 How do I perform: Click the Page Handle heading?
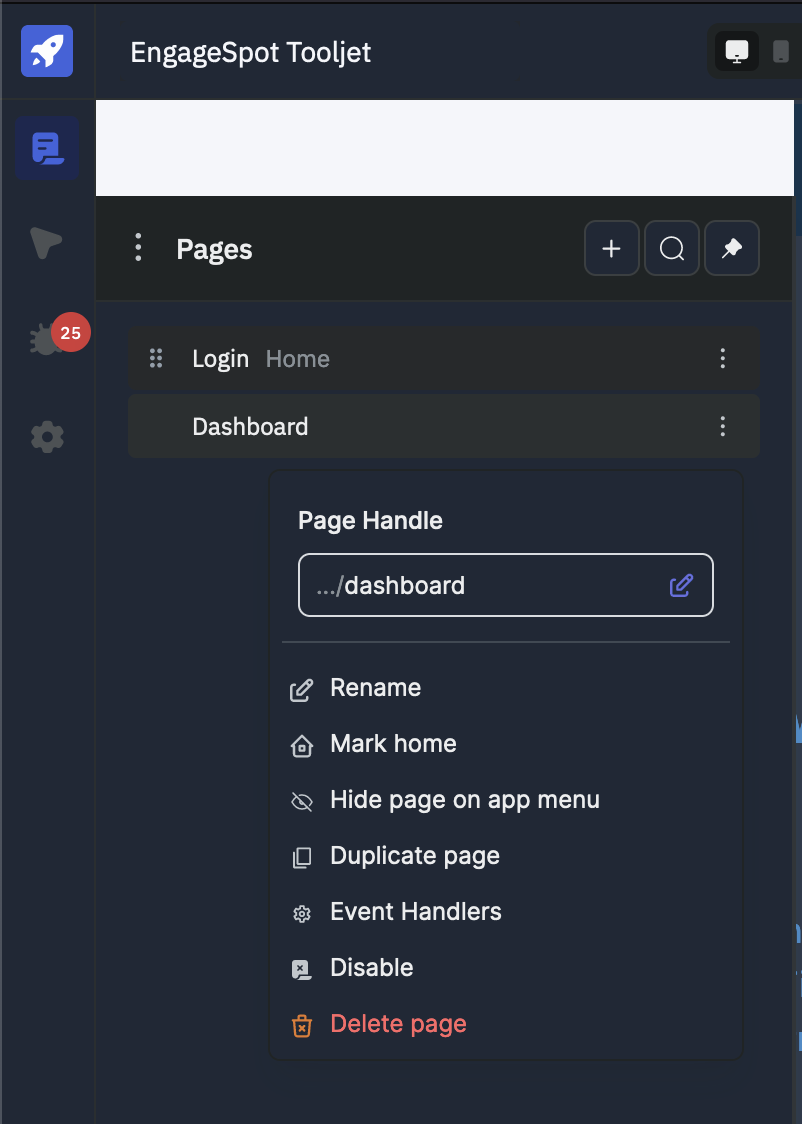371,520
